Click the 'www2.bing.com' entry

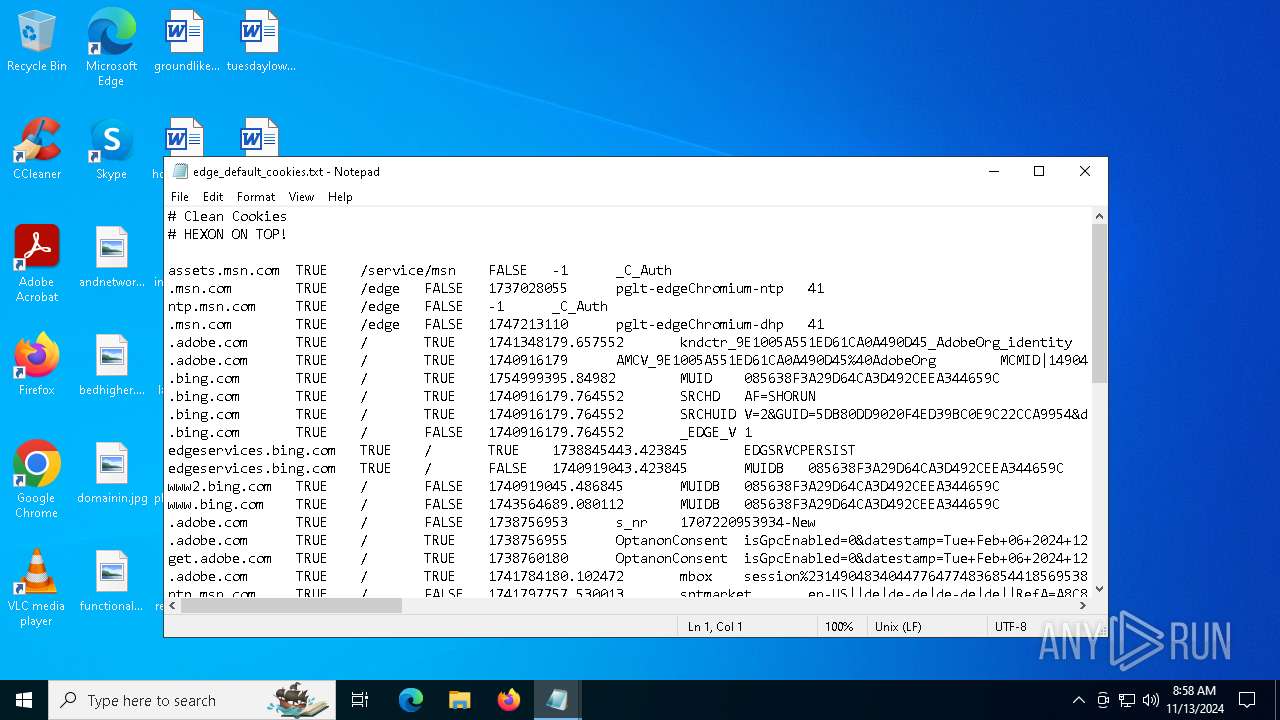pyautogui.click(x=220, y=486)
